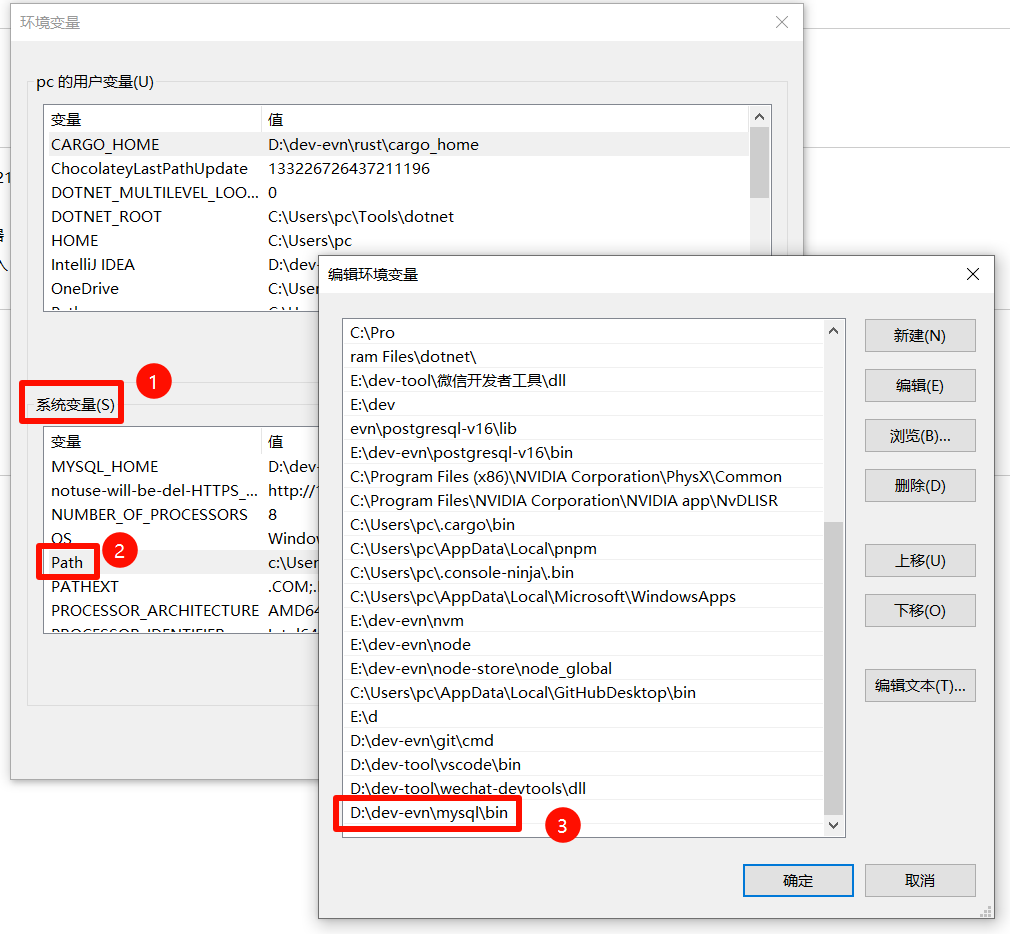Cancel with the 取消 button

(919, 881)
